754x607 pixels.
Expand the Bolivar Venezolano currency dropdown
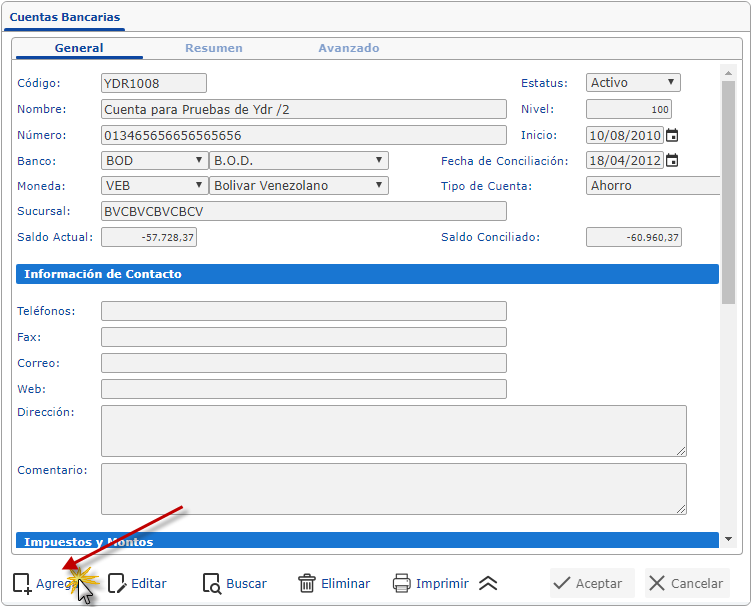tap(299, 185)
